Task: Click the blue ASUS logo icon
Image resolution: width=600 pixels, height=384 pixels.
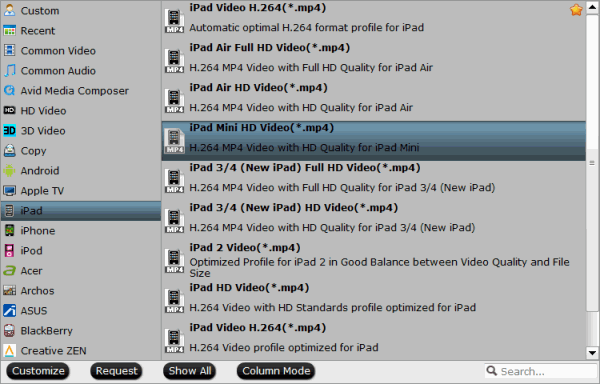Action: coord(9,311)
